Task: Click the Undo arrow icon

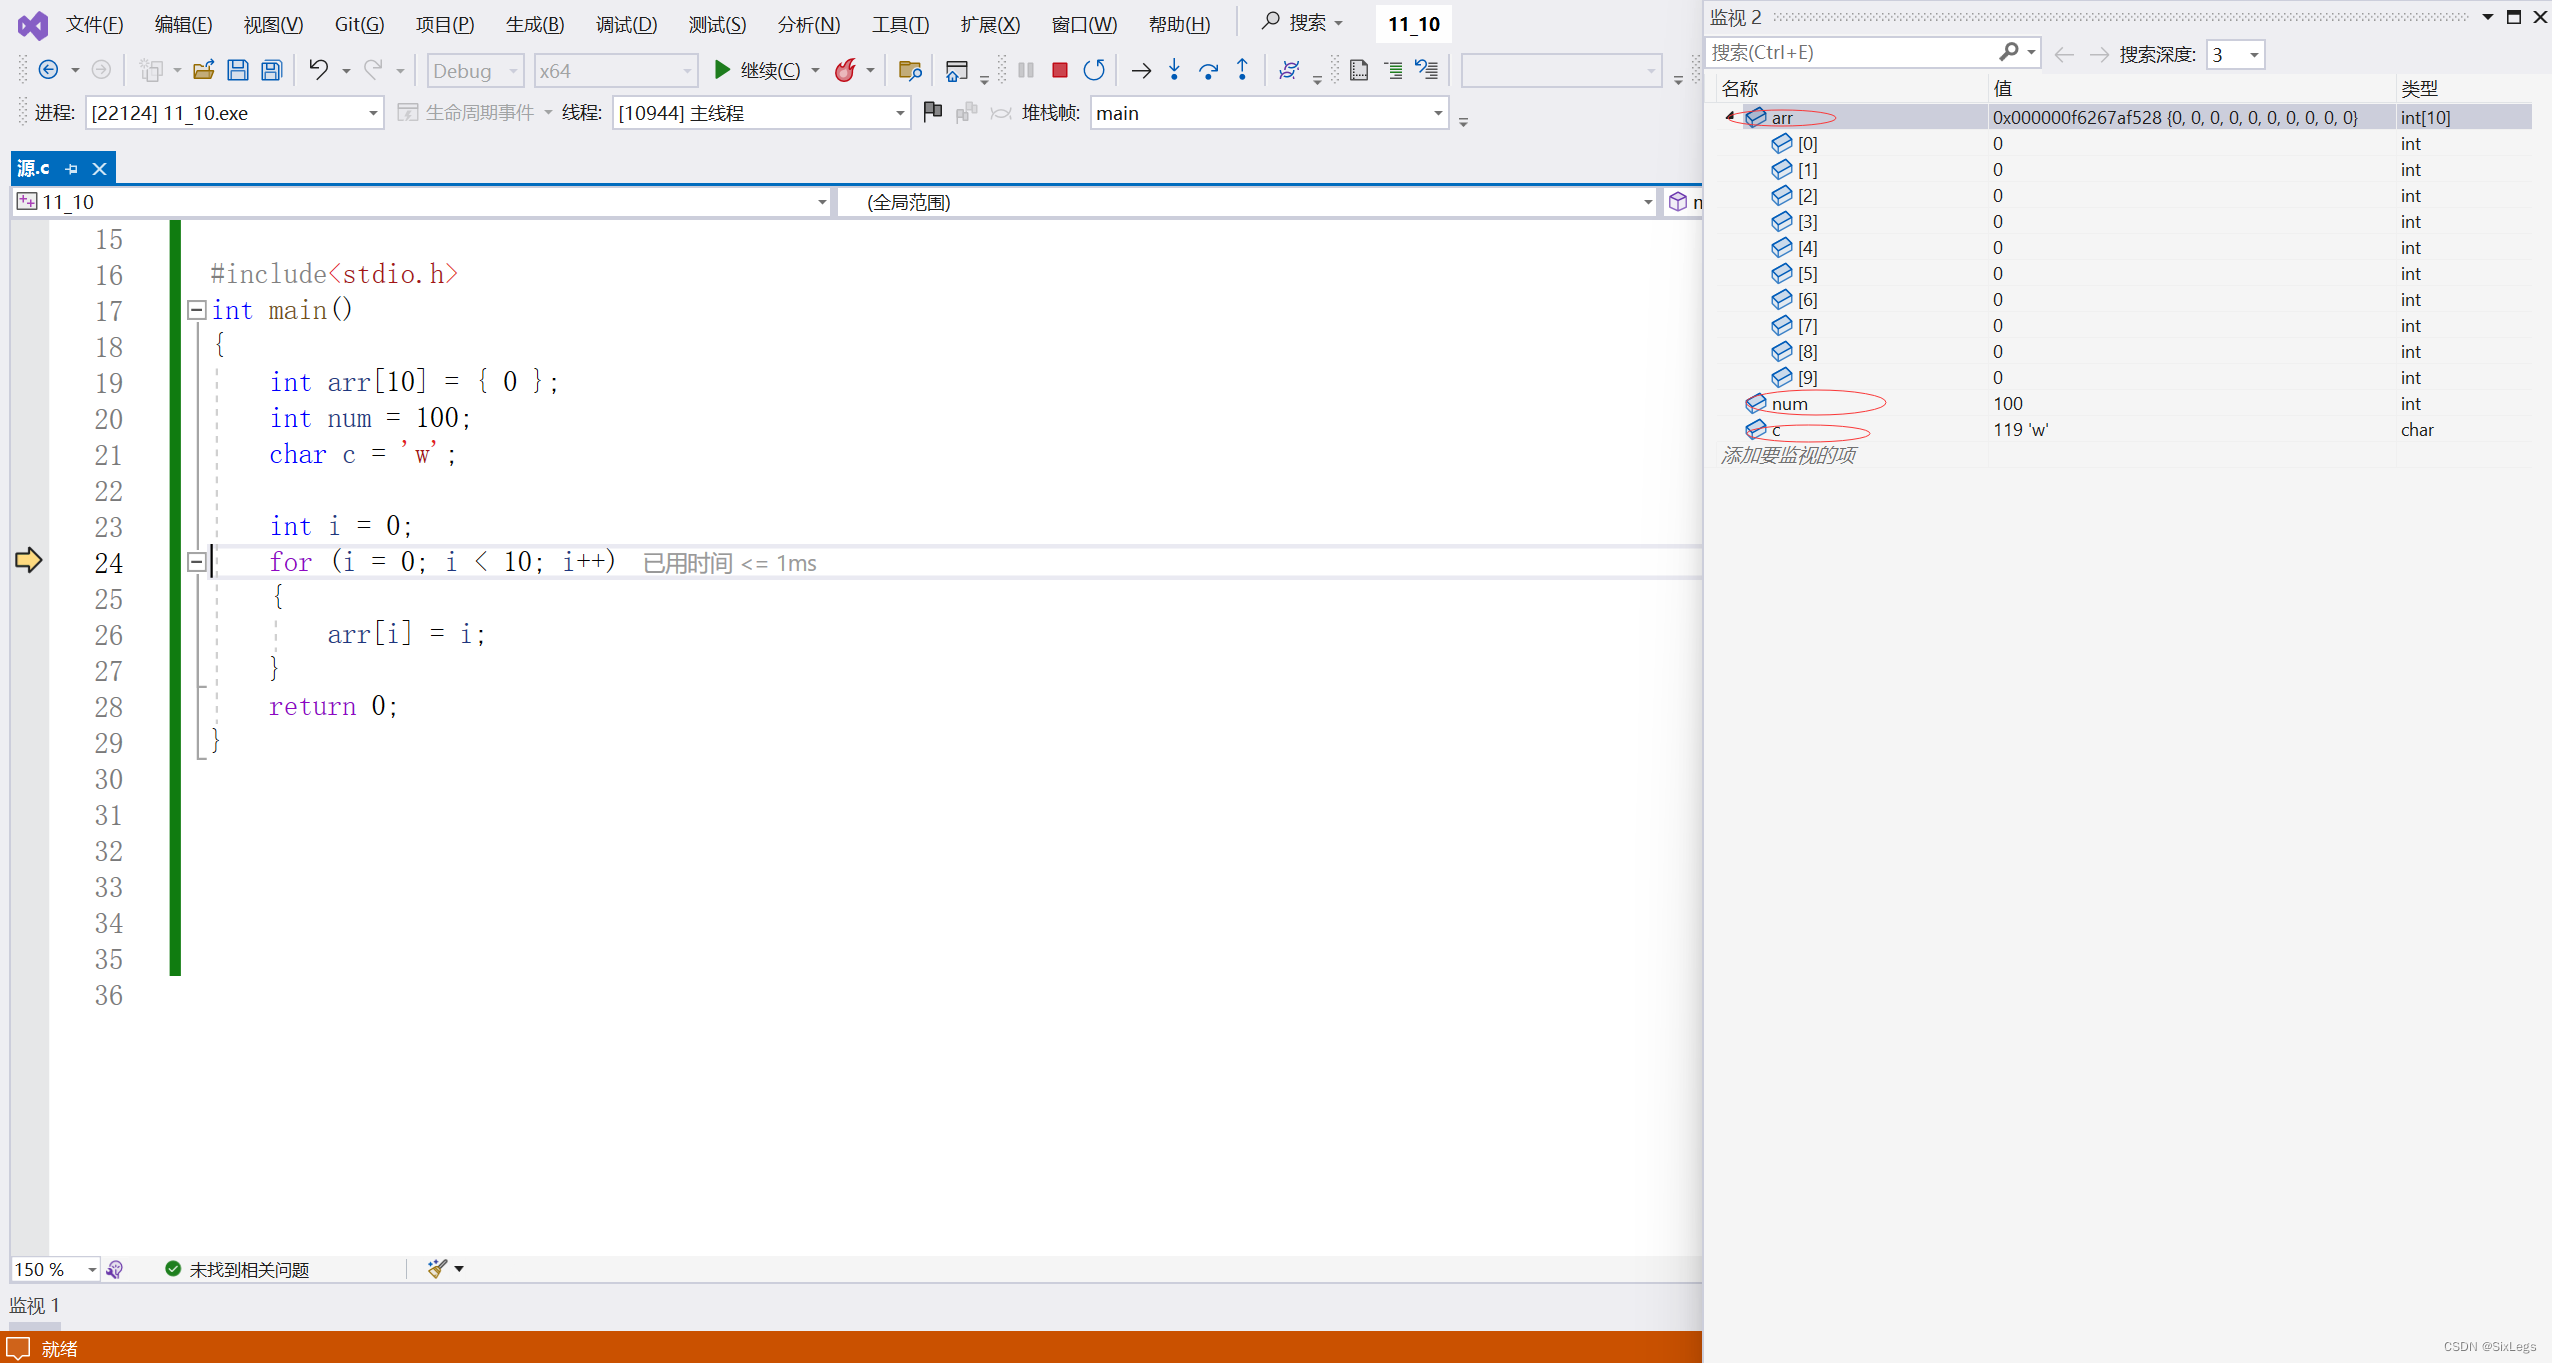Action: pos(318,70)
